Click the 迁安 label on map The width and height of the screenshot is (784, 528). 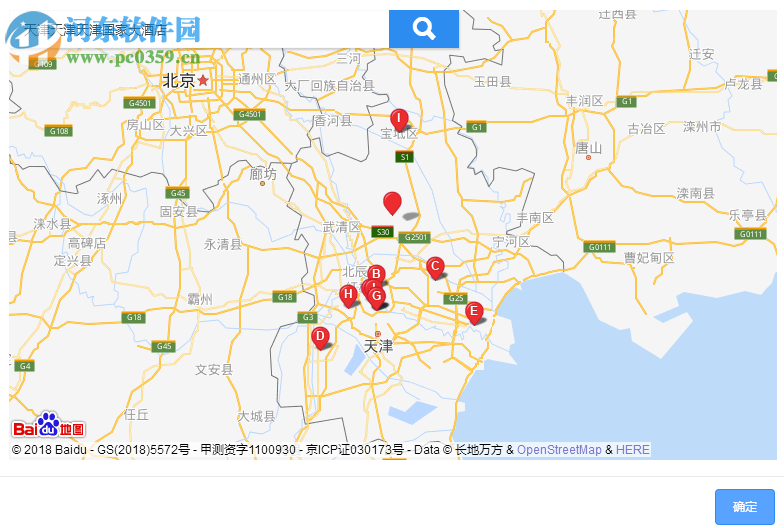click(x=702, y=54)
